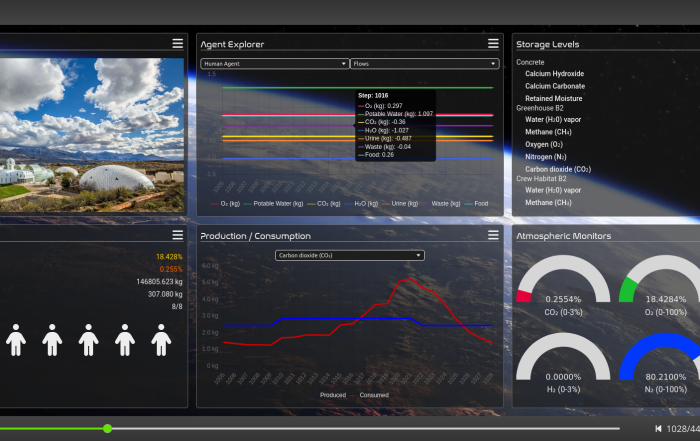Select Retained Moisture under Concrete

[x=554, y=97]
